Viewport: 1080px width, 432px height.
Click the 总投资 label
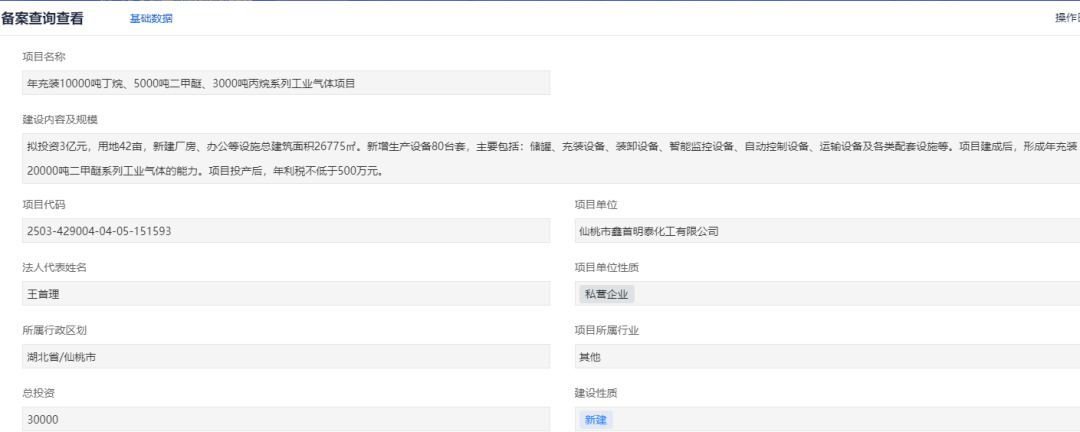[x=38, y=393]
